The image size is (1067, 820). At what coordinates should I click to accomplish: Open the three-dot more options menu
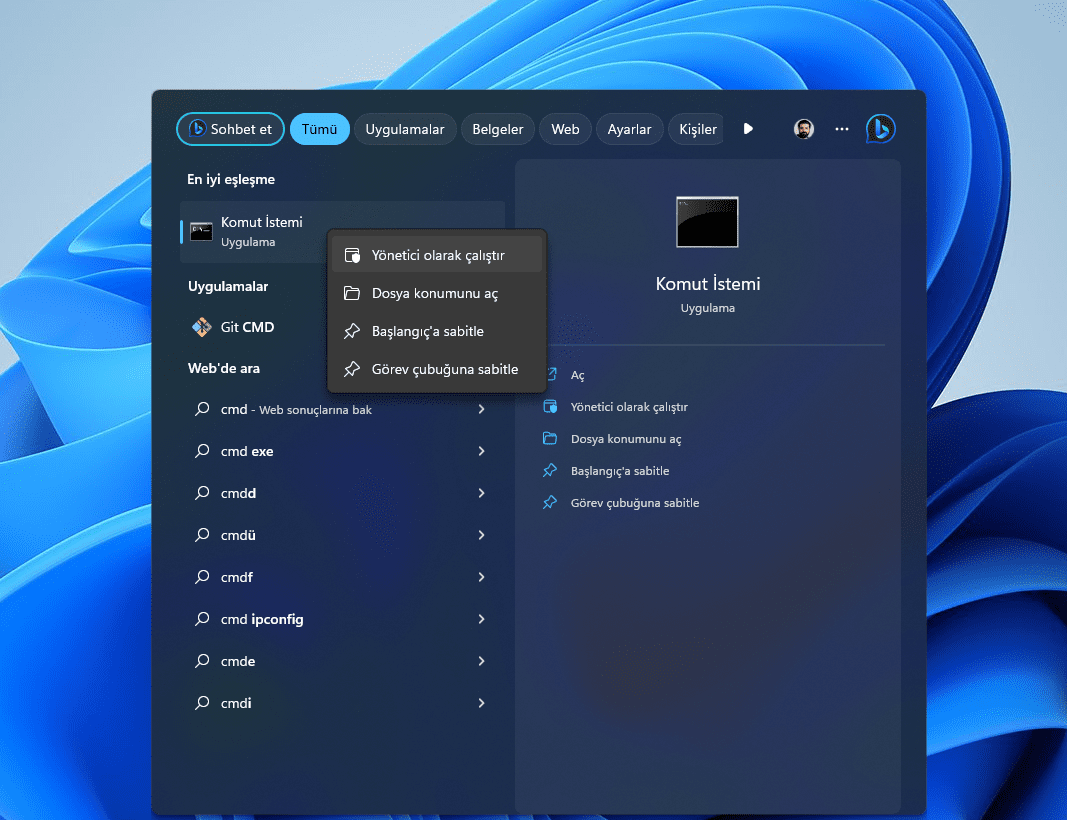(x=842, y=129)
